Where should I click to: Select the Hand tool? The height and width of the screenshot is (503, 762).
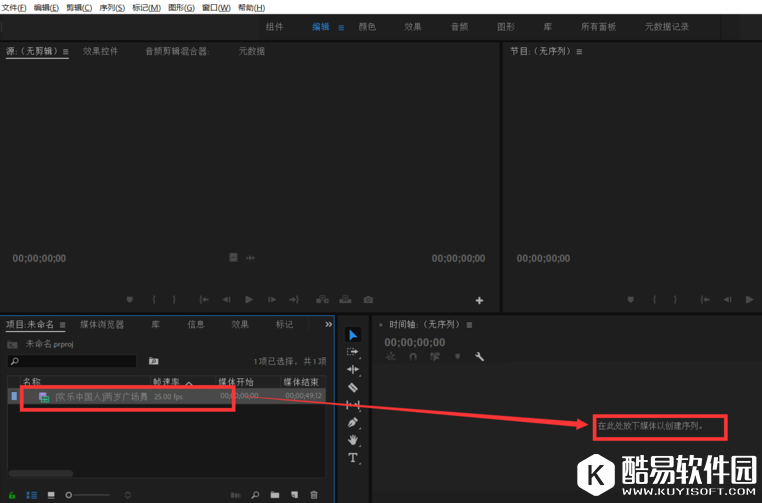353,440
